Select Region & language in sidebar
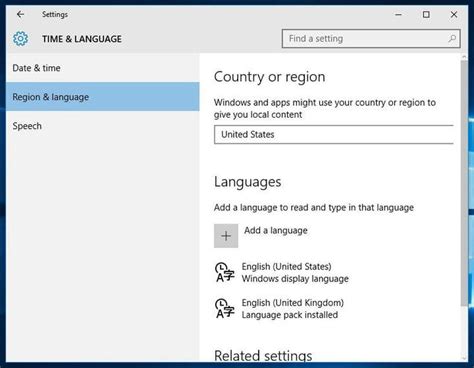 [103, 97]
